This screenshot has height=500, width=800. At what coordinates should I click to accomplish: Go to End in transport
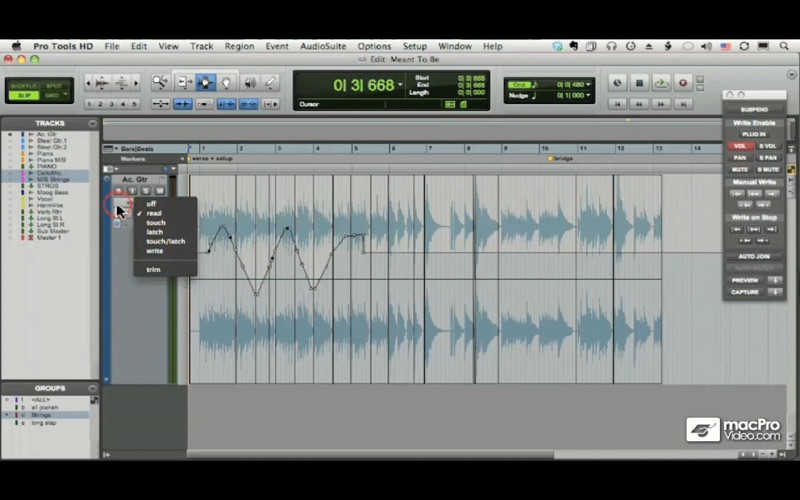(x=683, y=104)
